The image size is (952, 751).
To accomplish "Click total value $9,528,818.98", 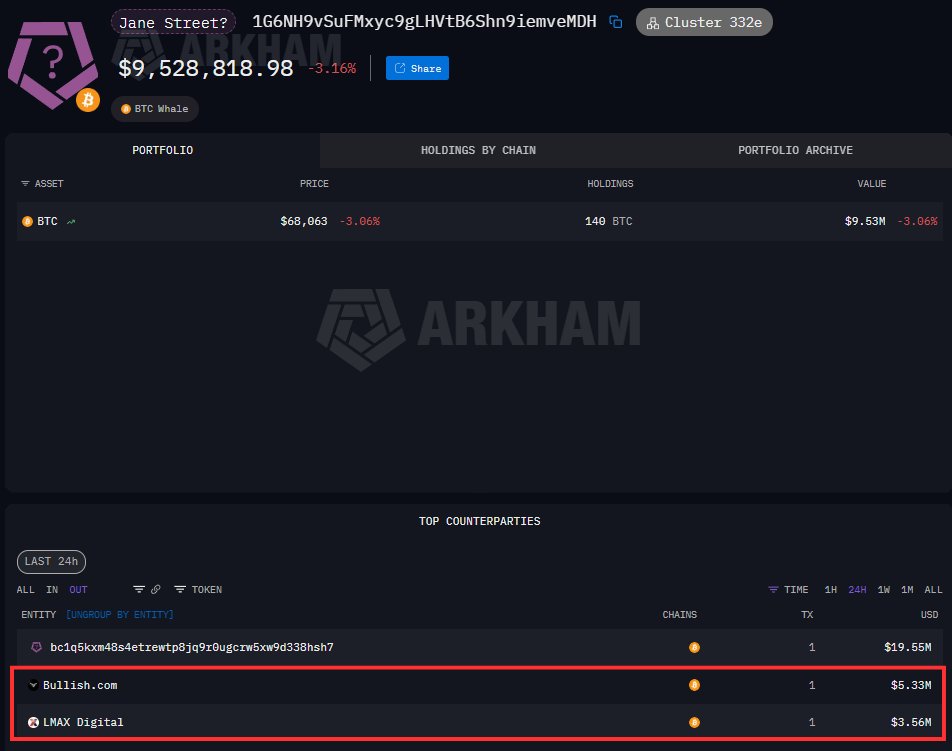I will pos(206,68).
